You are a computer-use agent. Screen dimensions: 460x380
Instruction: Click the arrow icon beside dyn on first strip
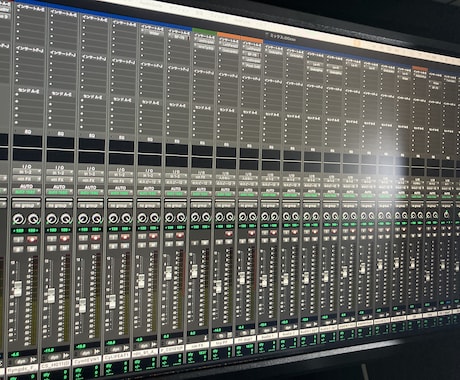33,359
